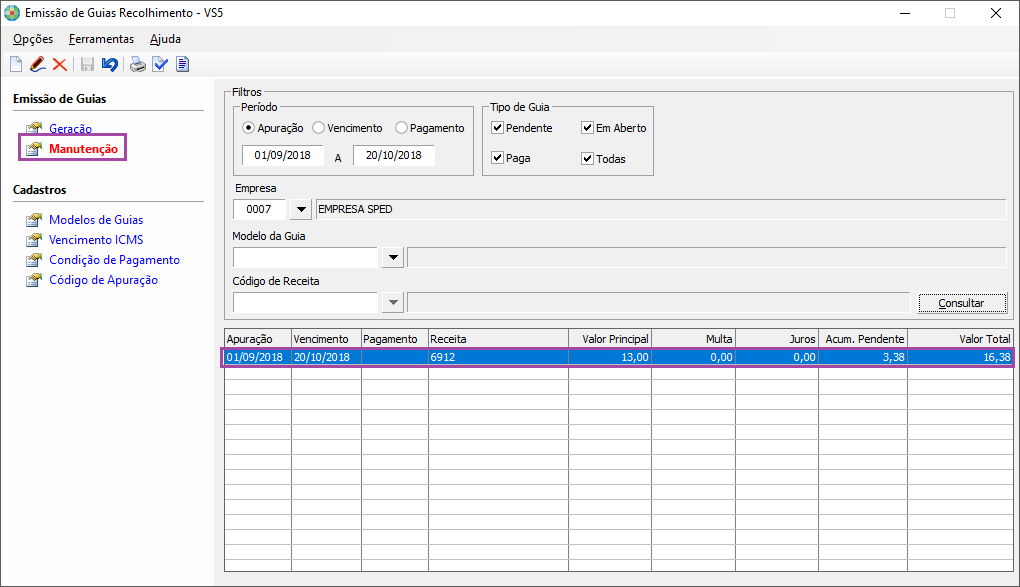Uncheck the Pendente checkbox
The height and width of the screenshot is (587, 1020).
pos(498,128)
